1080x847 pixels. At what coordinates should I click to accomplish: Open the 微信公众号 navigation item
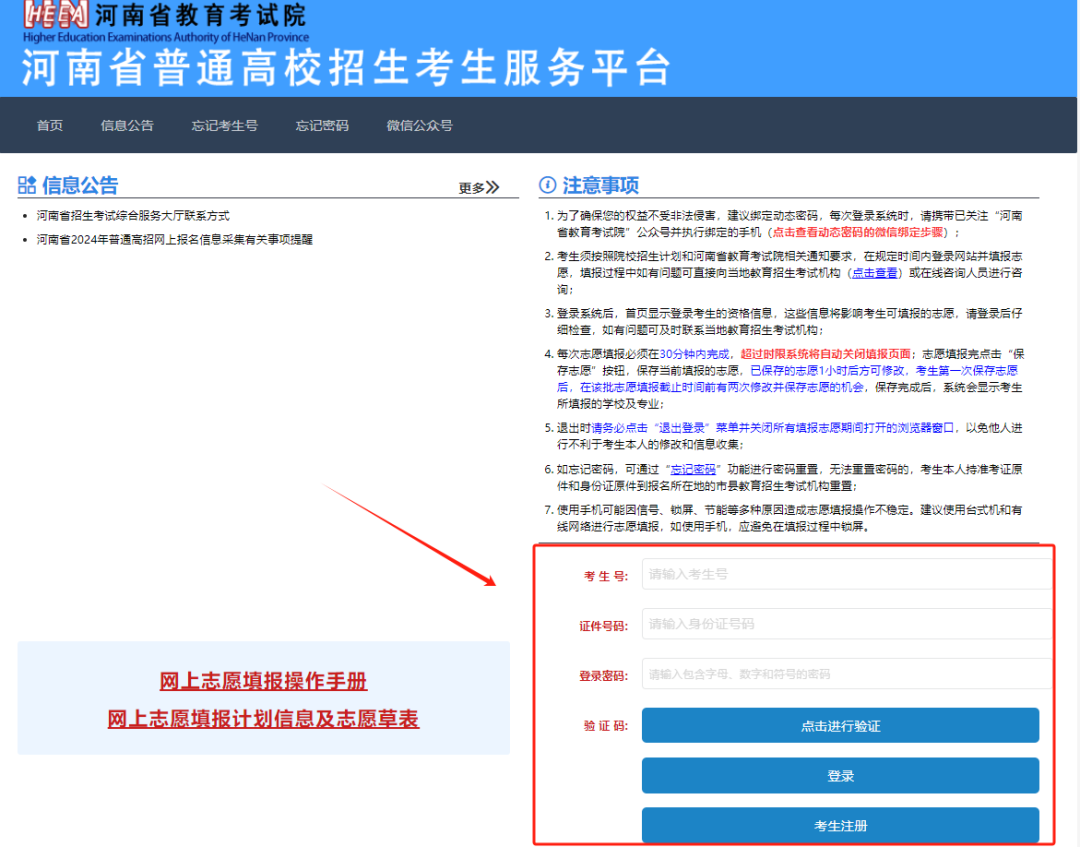tap(418, 125)
